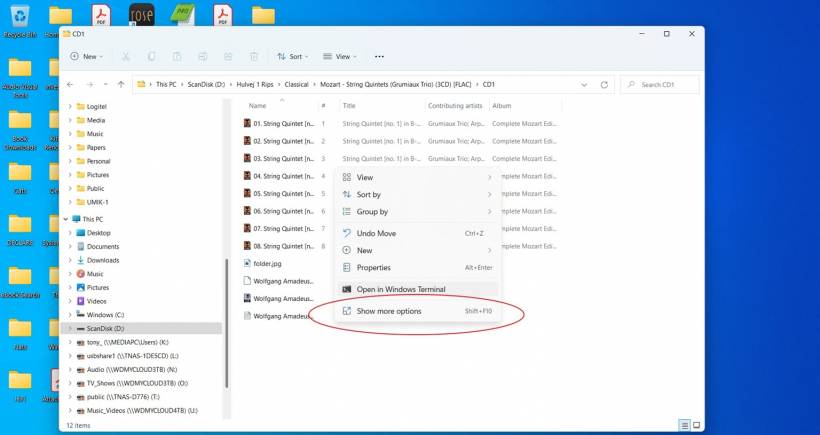Image resolution: width=820 pixels, height=435 pixels.
Task: Click the Copy icon in toolbar
Action: tap(151, 56)
